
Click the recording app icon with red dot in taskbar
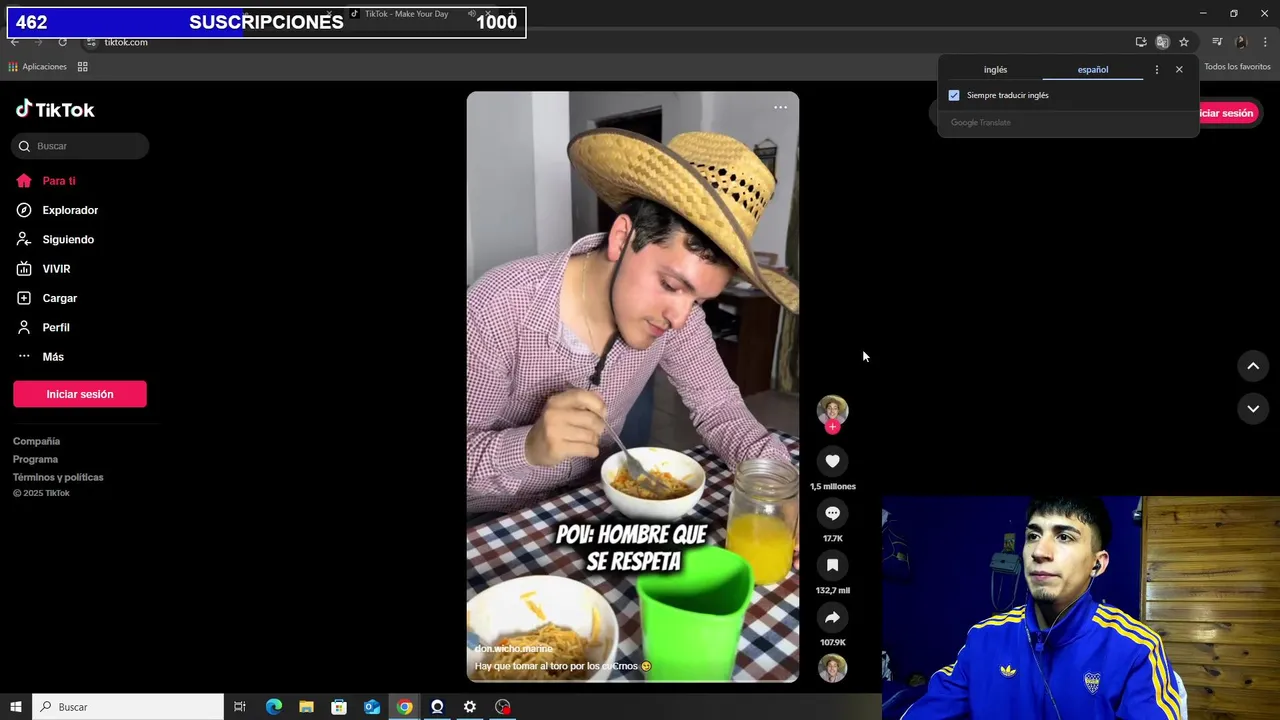pyautogui.click(x=503, y=707)
